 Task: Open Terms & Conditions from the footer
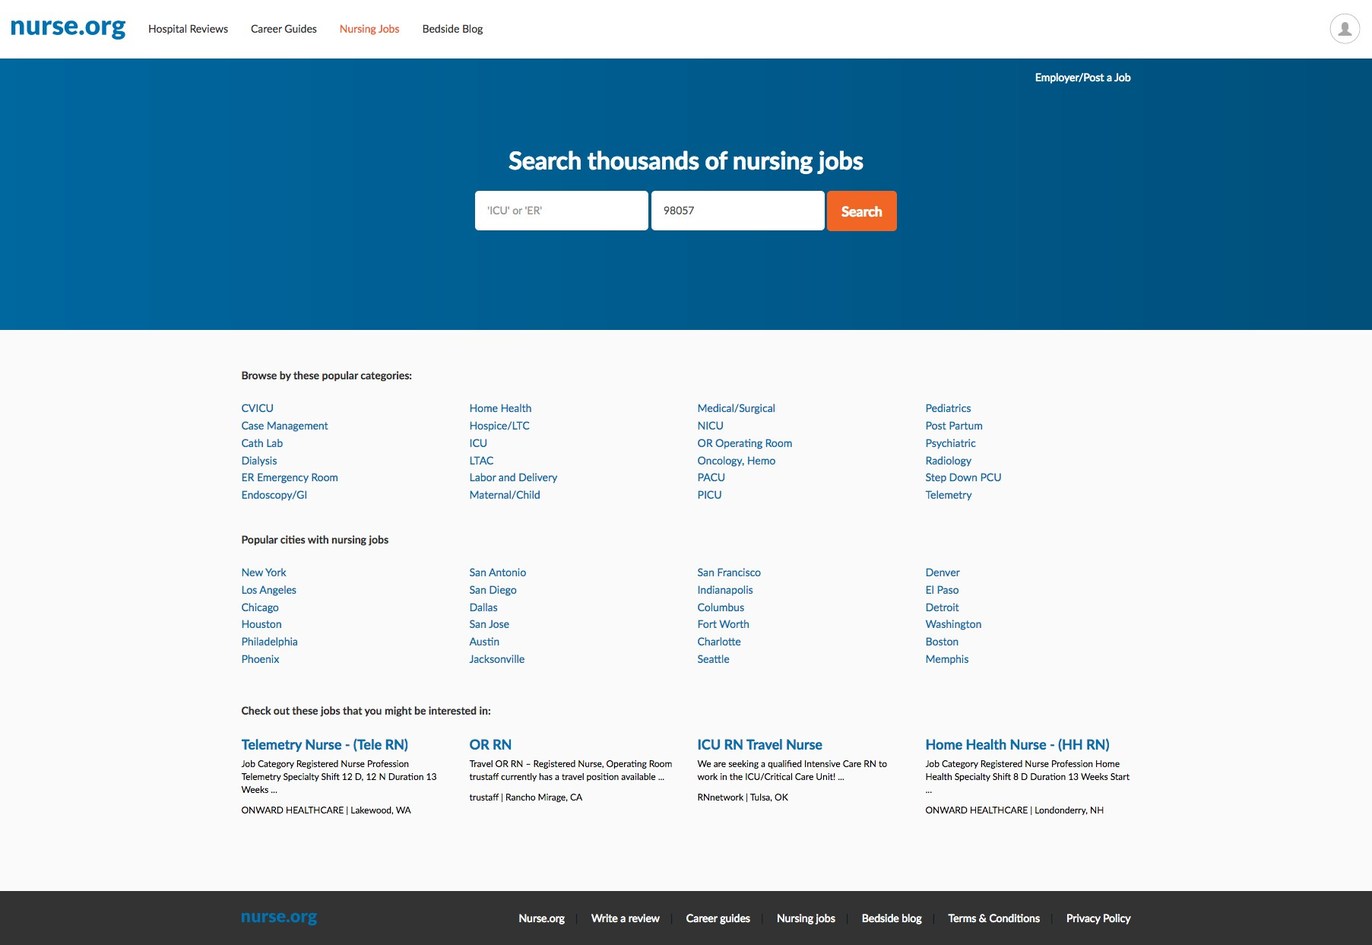[x=994, y=918]
